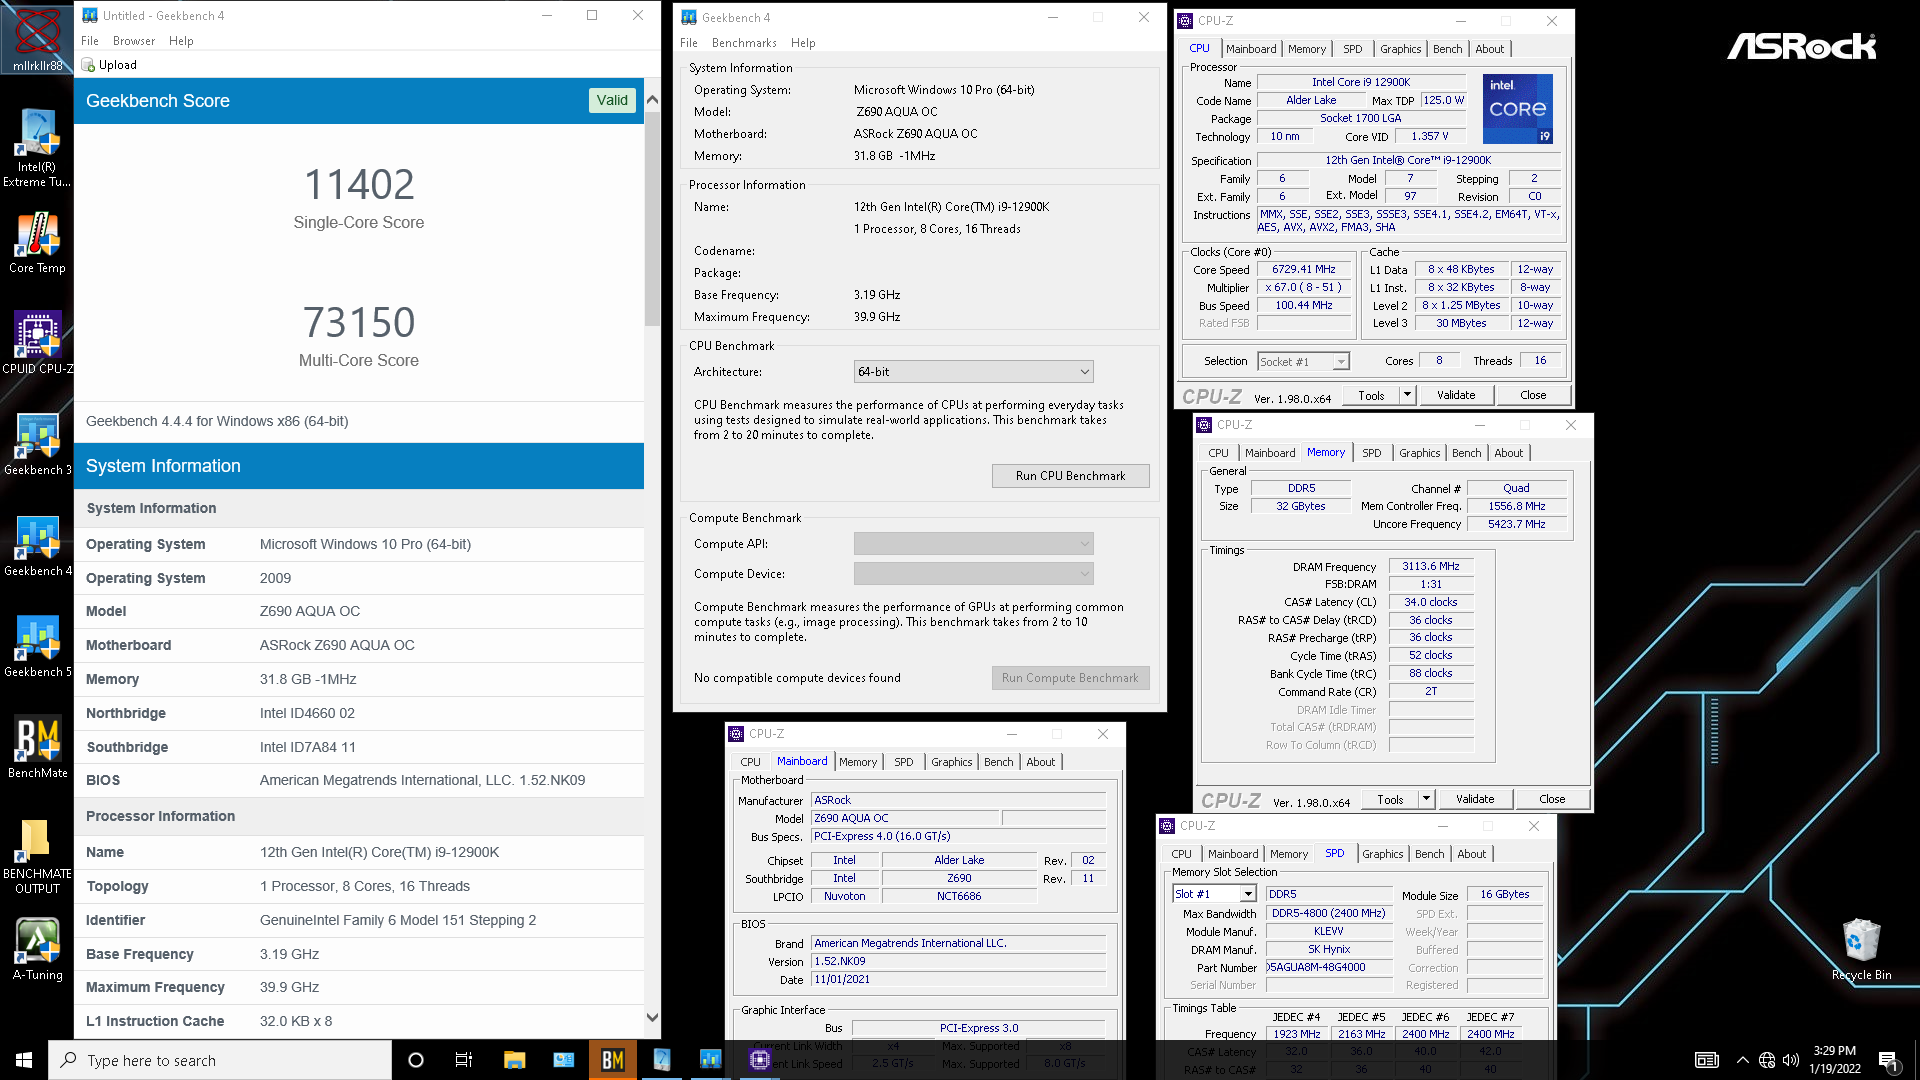Click the SK Hynix DRAM Manuf. field
This screenshot has width=1920, height=1080.
(1329, 949)
